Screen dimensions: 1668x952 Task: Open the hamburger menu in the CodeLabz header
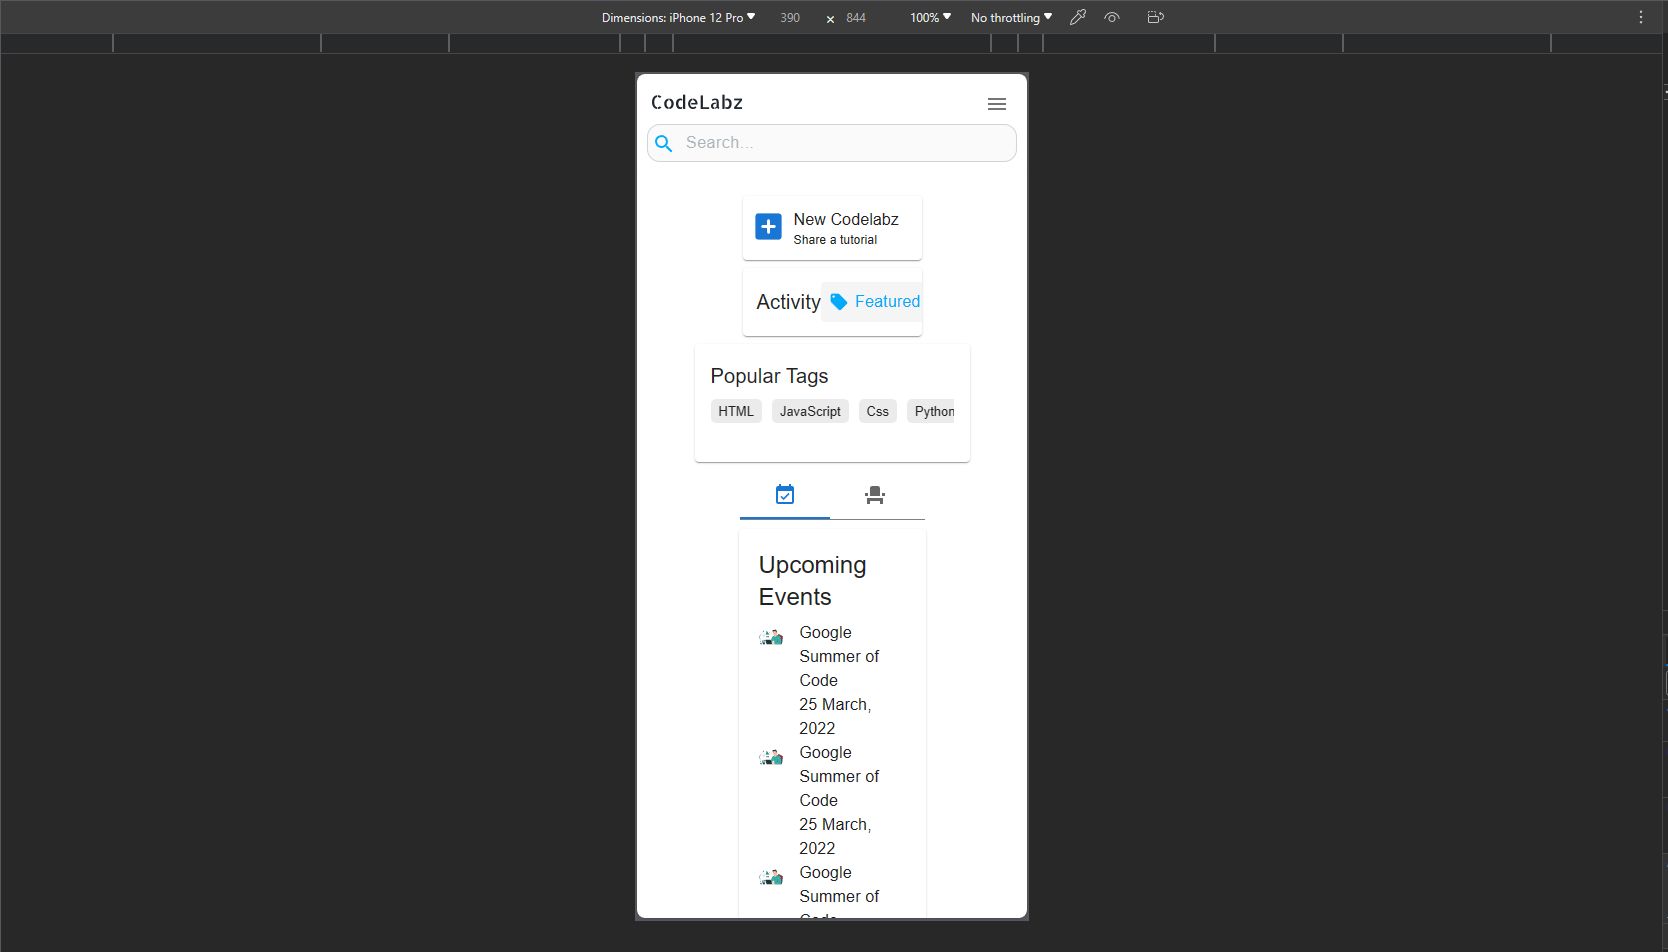click(x=996, y=103)
